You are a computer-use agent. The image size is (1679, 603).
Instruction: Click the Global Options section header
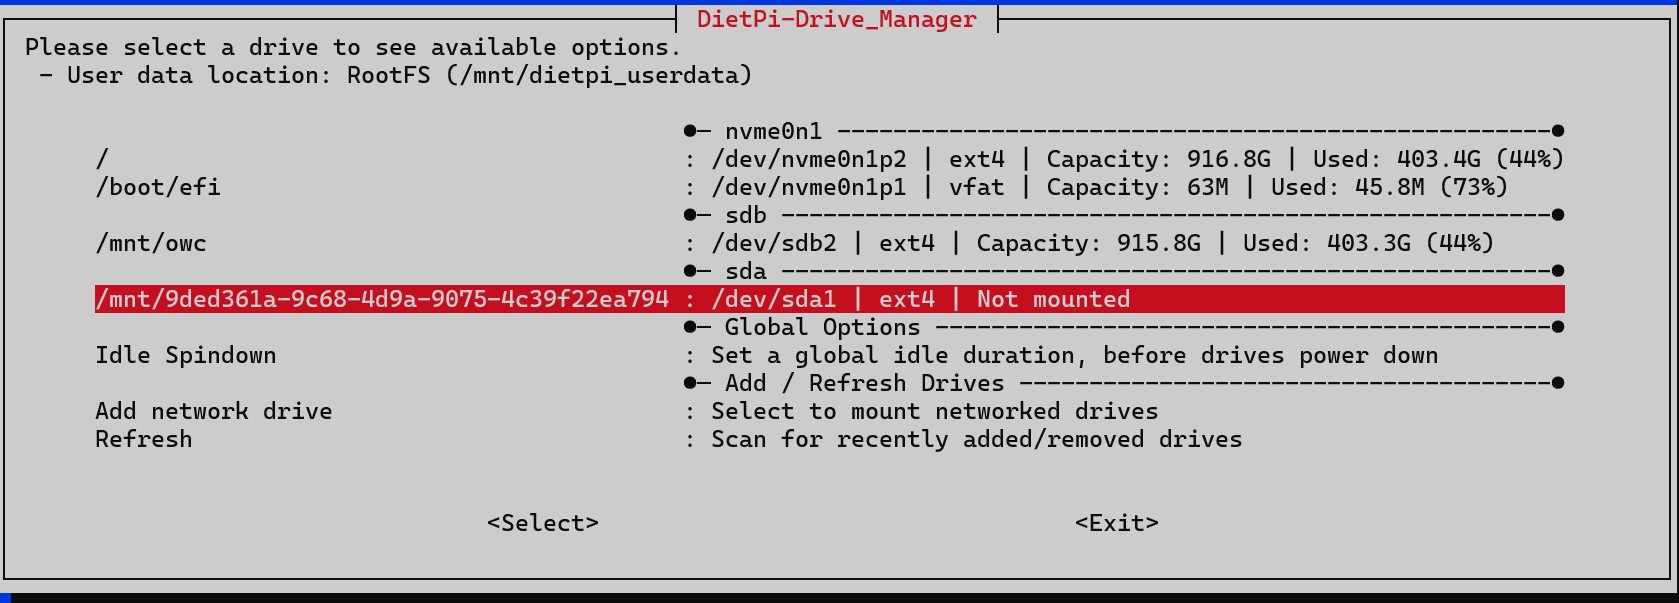point(822,327)
